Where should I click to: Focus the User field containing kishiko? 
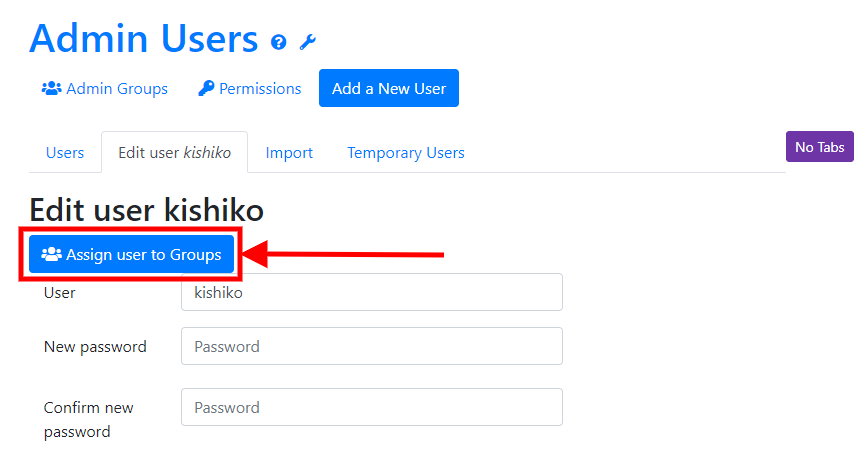pos(372,292)
